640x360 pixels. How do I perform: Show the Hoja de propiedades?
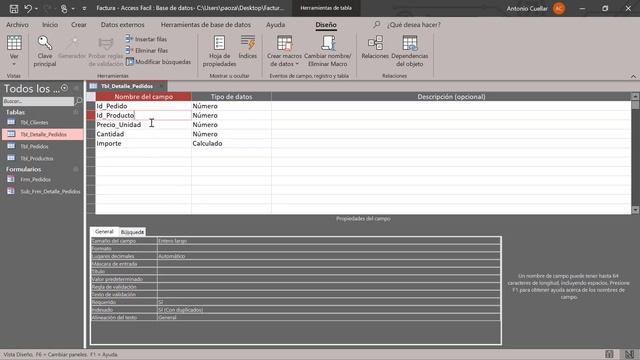(219, 51)
